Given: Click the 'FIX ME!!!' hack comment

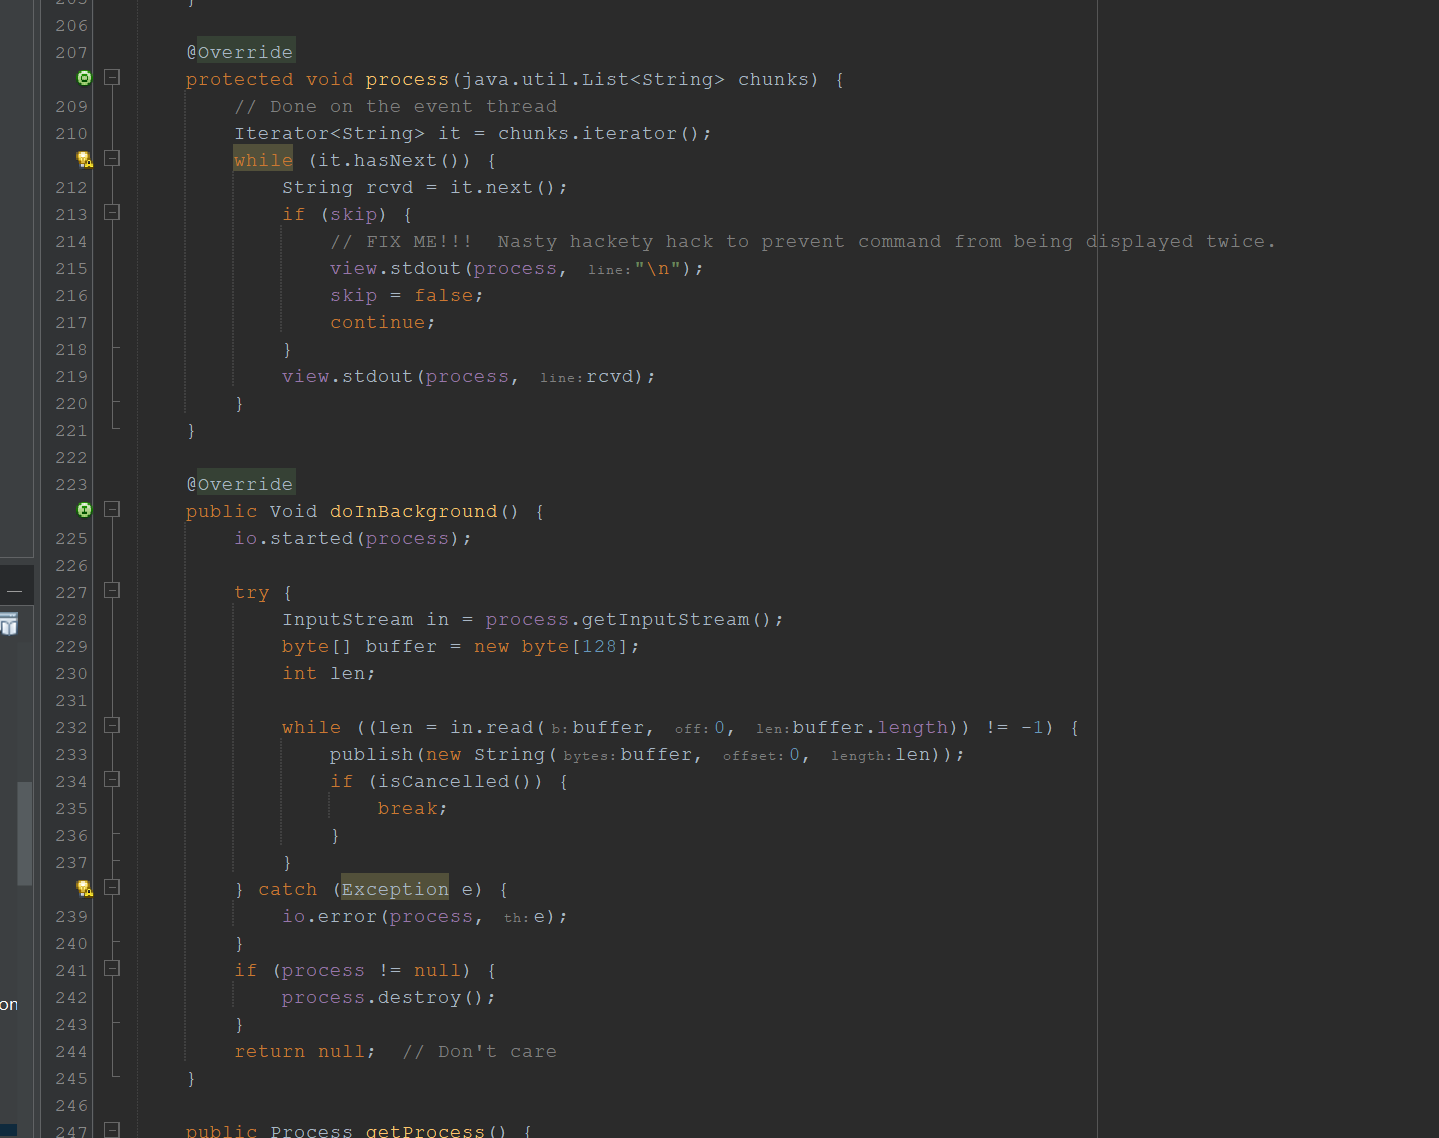Looking at the screenshot, I should click(803, 241).
